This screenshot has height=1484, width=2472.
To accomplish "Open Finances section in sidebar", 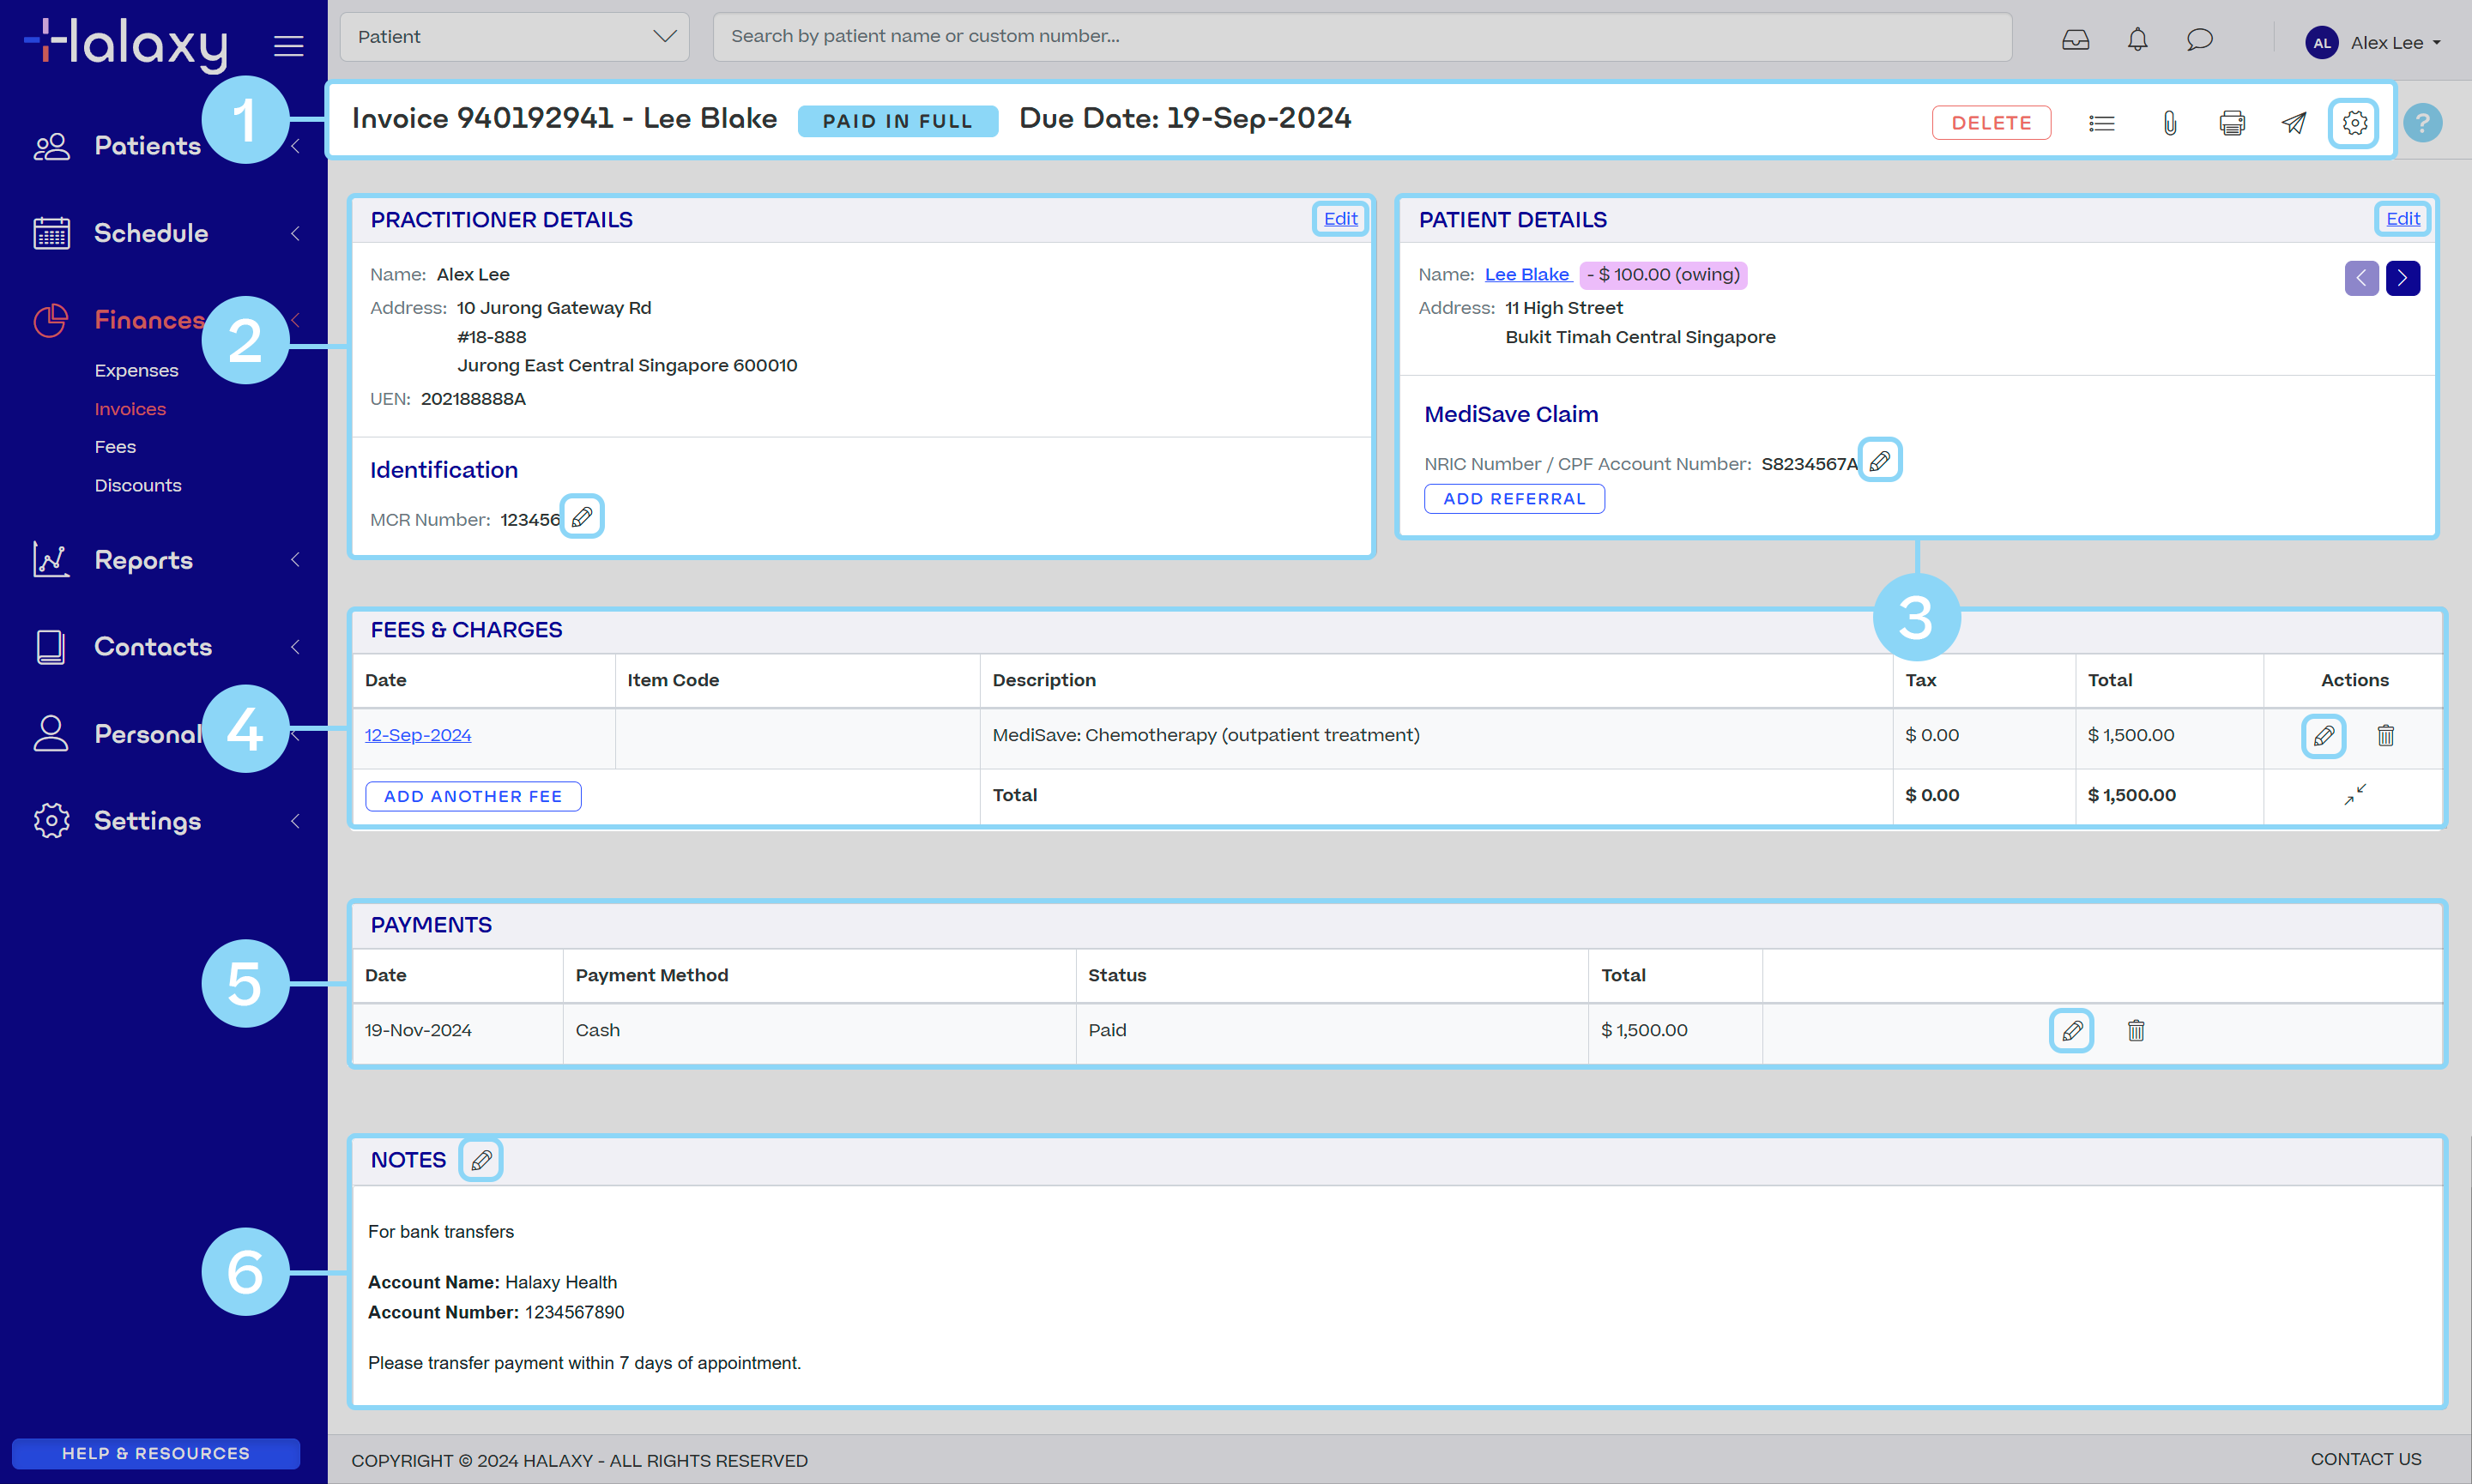I will coord(149,320).
